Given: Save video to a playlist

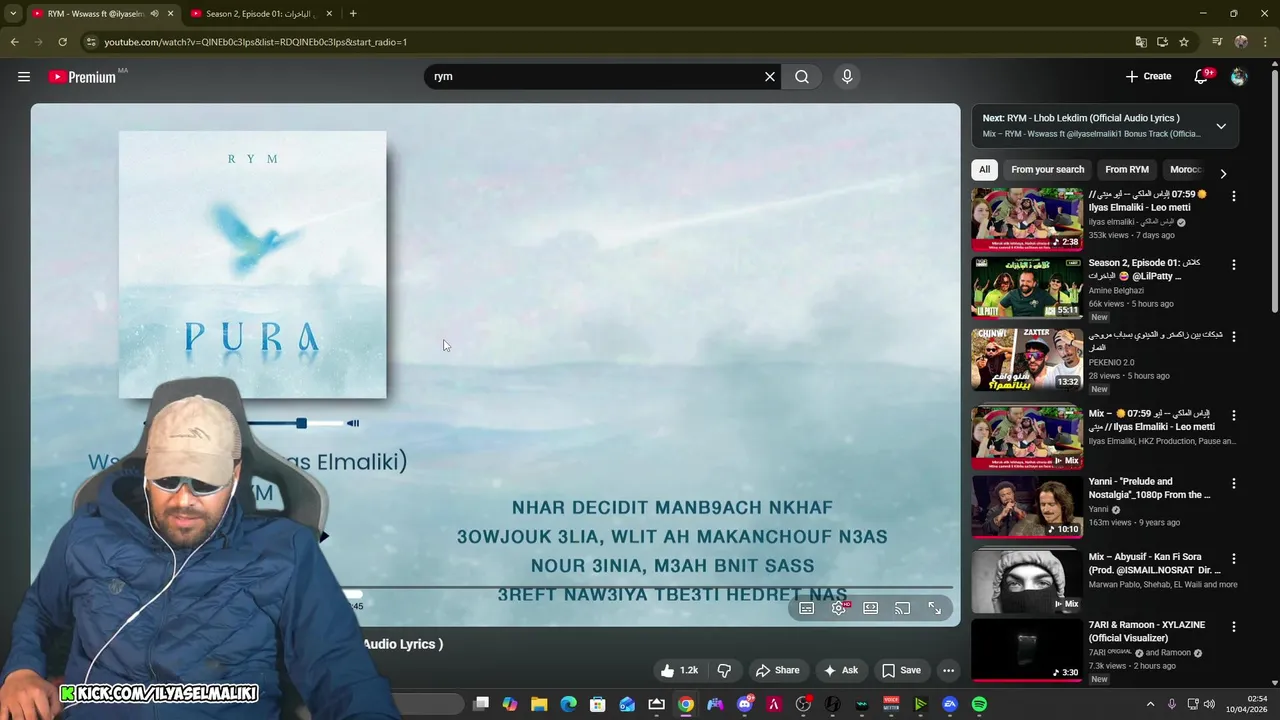Looking at the screenshot, I should point(901,670).
